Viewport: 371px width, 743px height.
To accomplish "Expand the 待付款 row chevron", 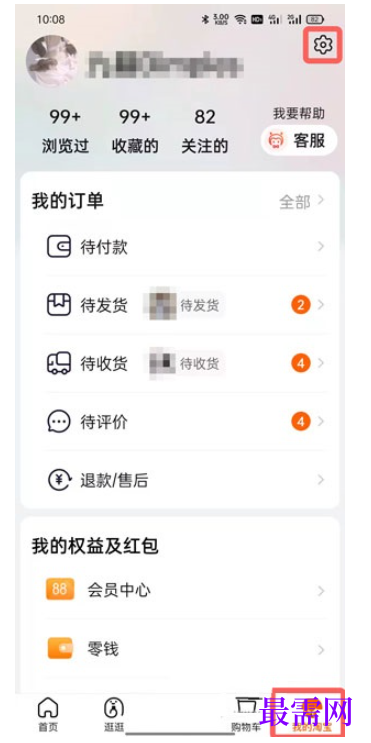I will click(321, 246).
